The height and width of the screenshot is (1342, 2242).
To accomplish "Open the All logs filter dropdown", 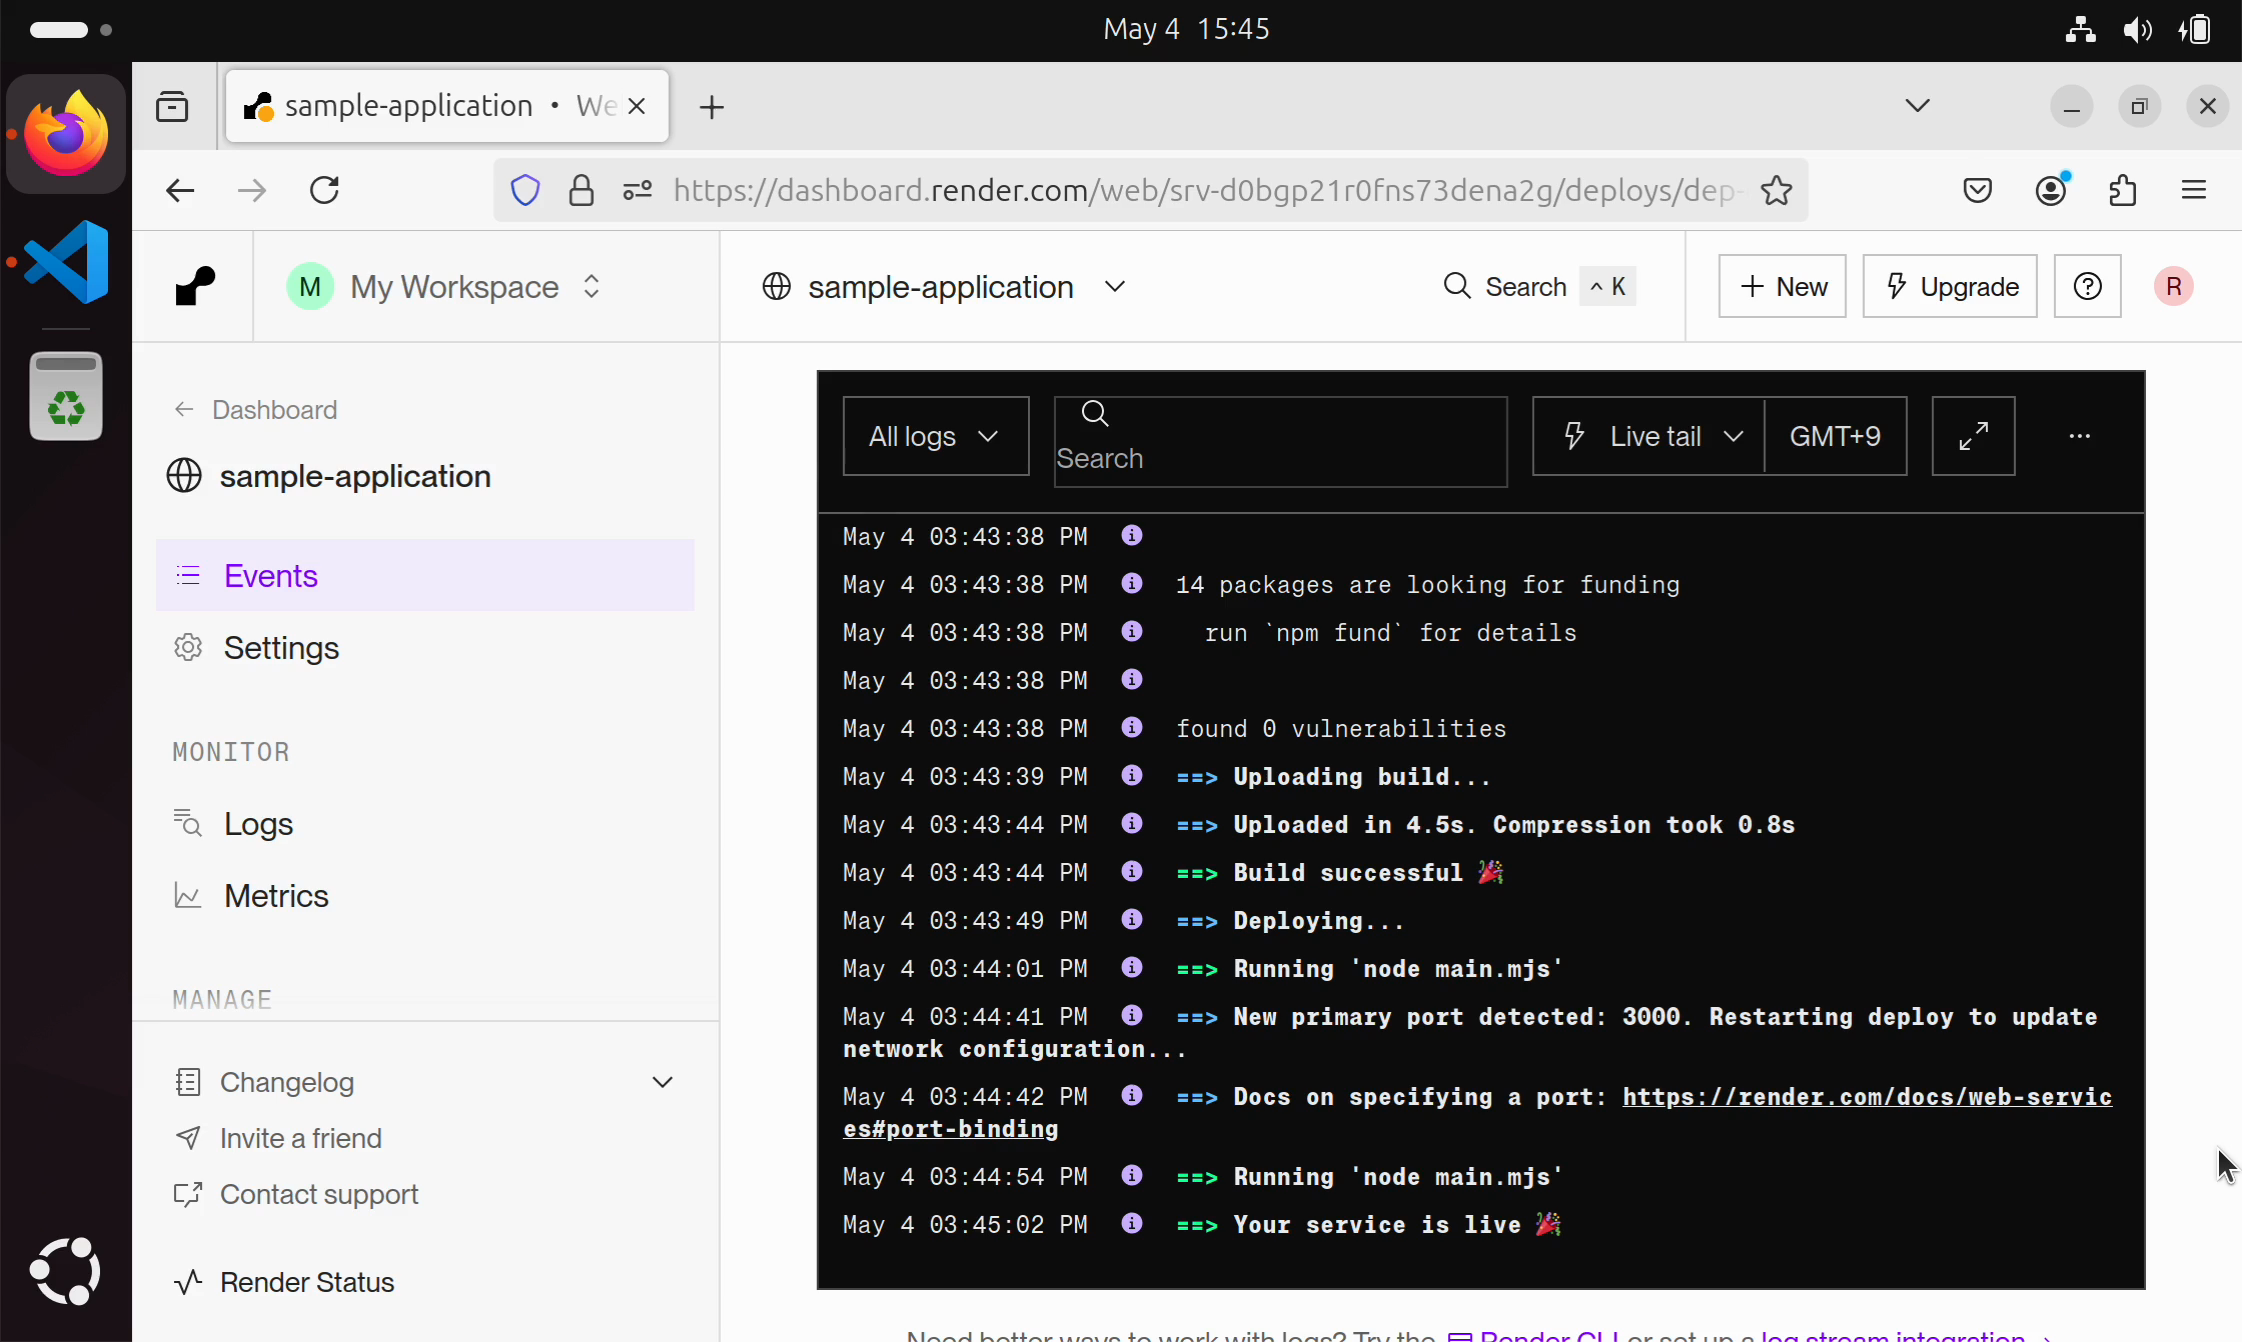I will 935,436.
